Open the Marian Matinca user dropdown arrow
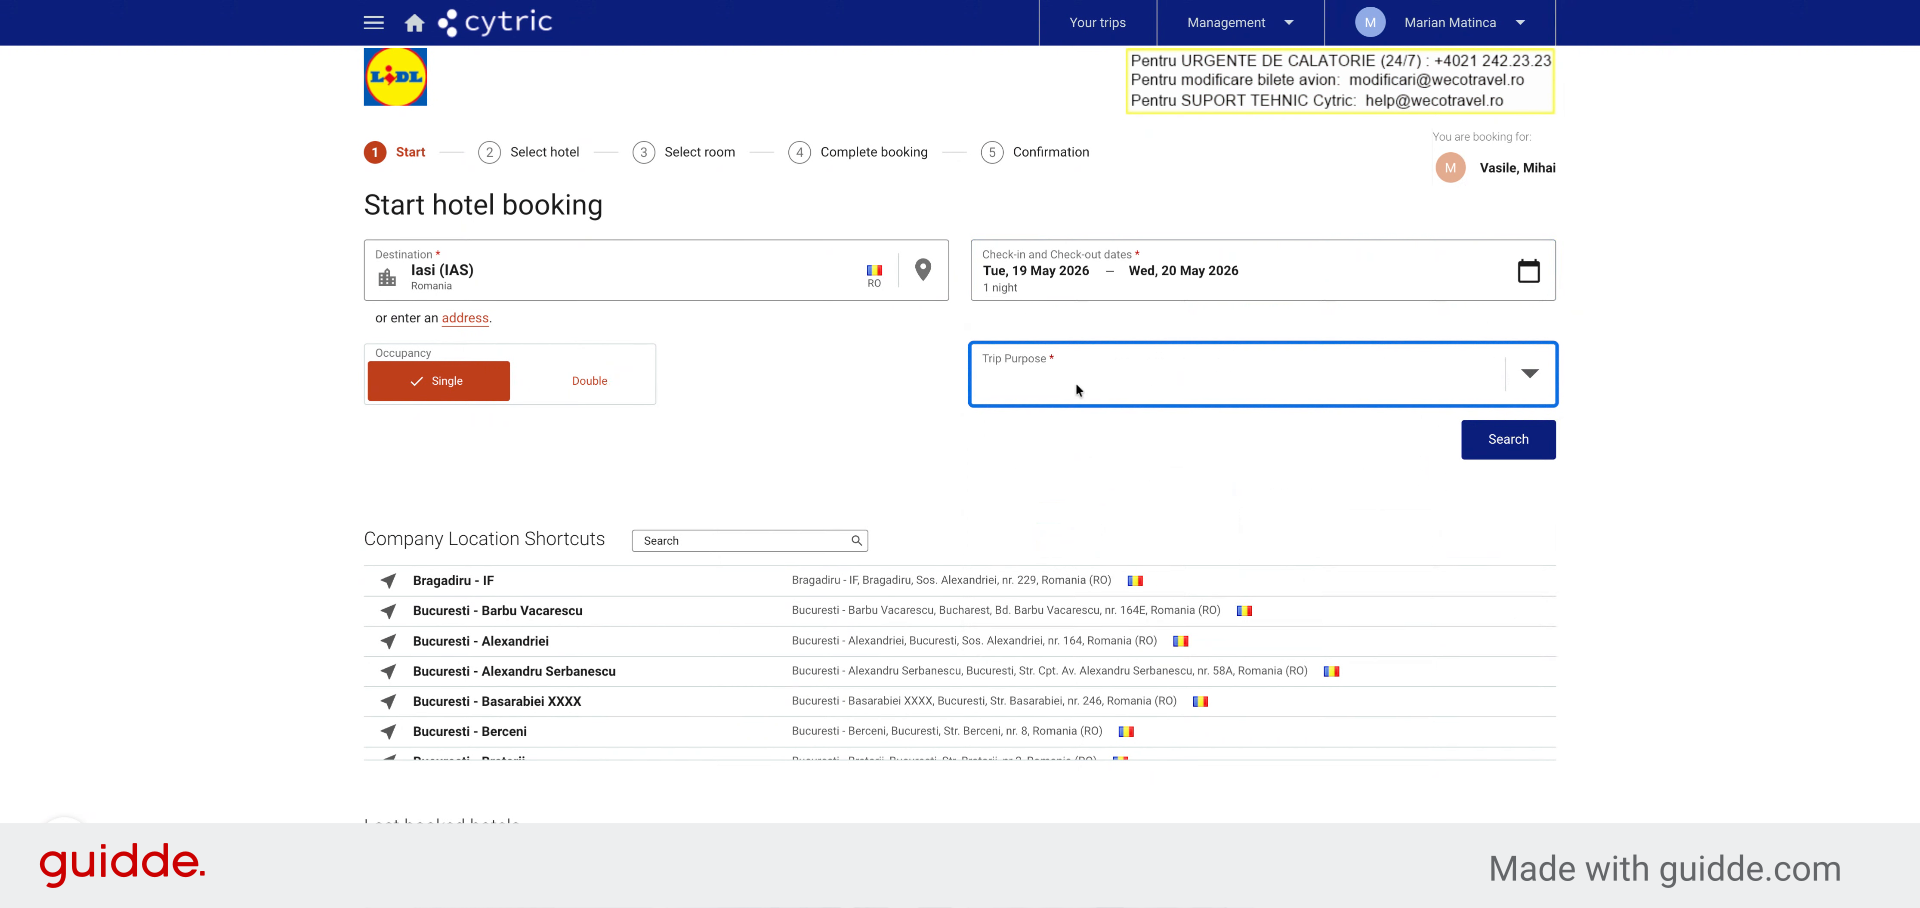This screenshot has width=1920, height=908. pyautogui.click(x=1520, y=23)
